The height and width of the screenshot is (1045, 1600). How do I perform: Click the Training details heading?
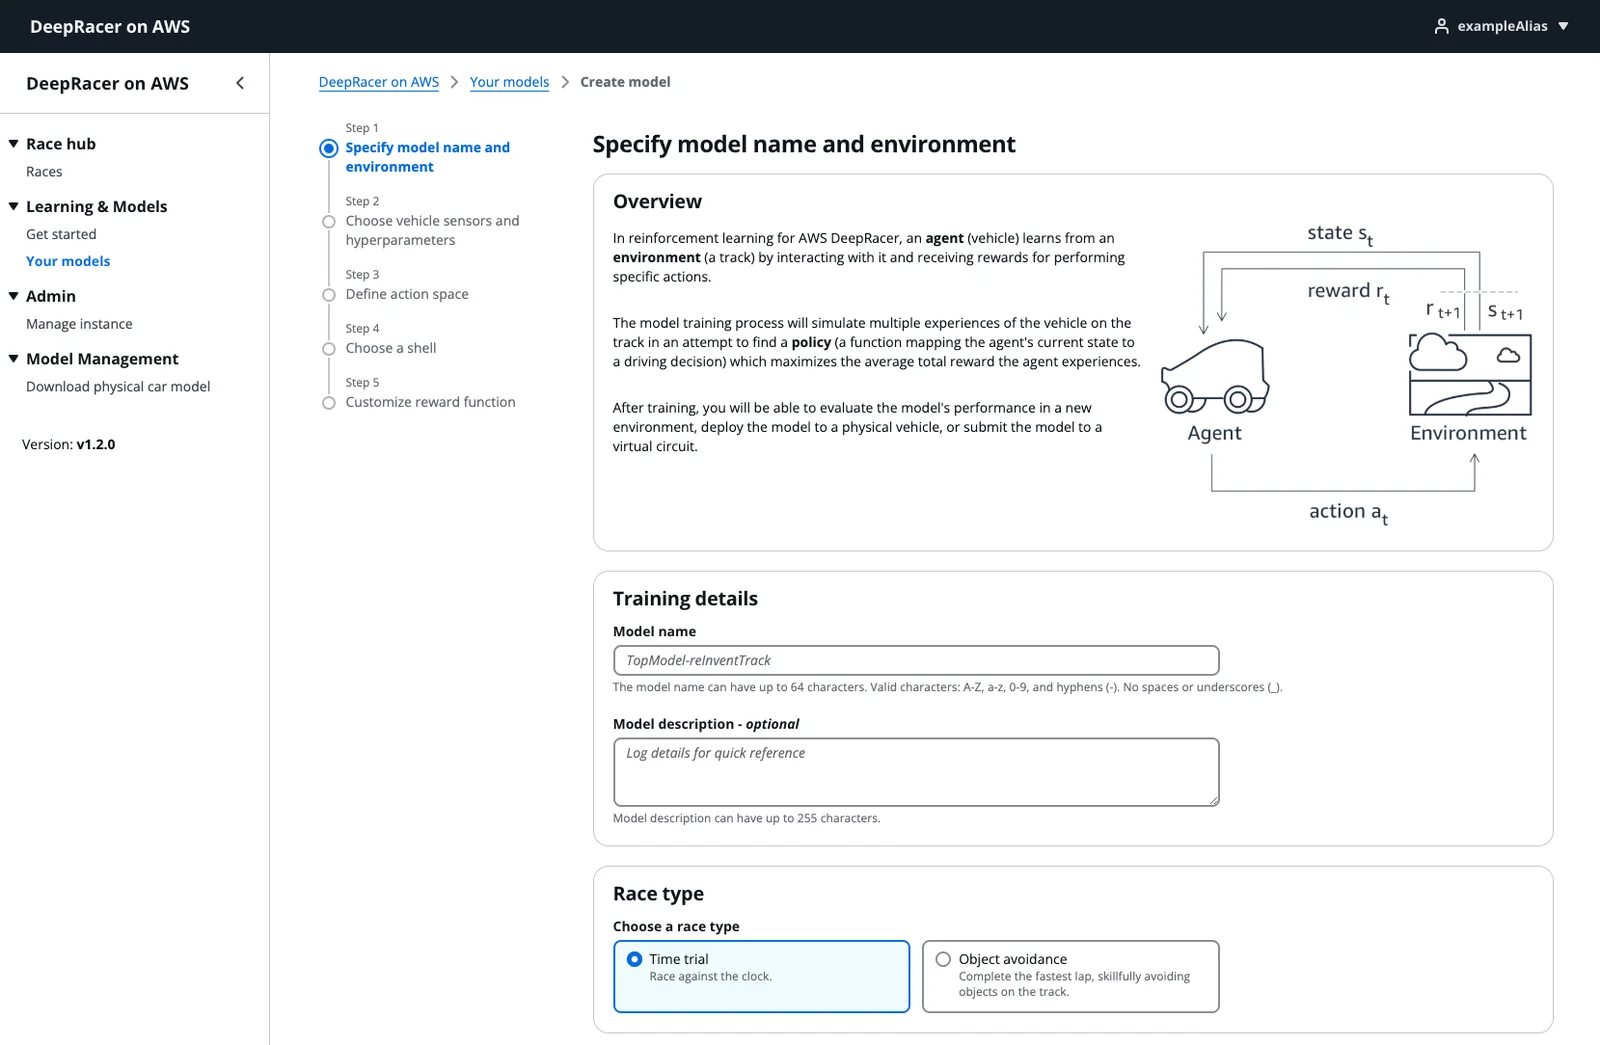[x=685, y=599]
